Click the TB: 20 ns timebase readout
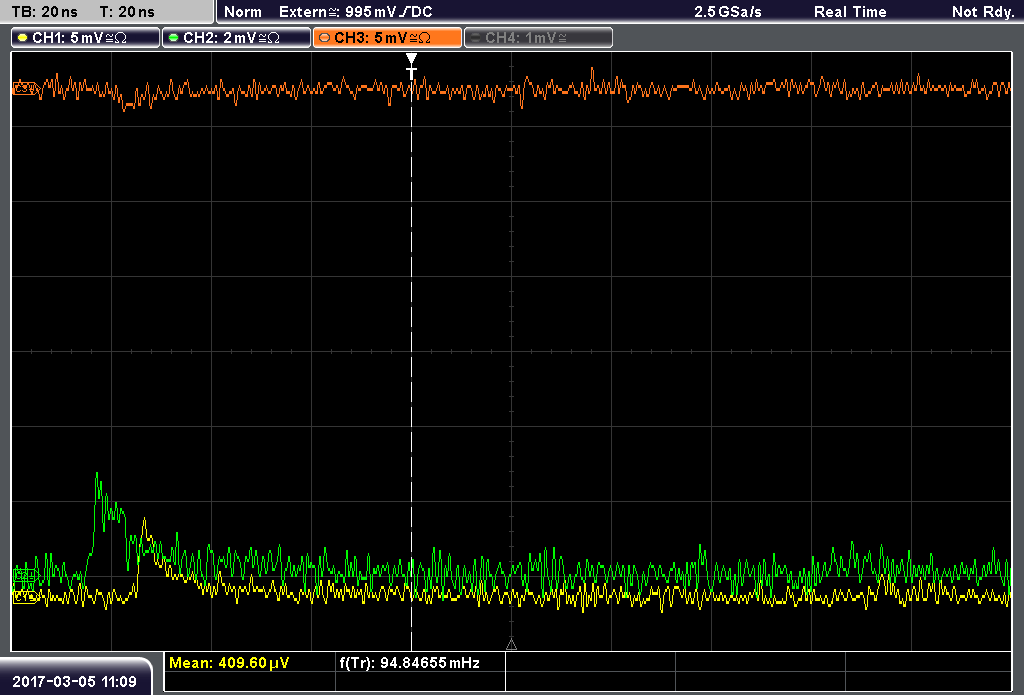This screenshot has width=1024, height=695. (x=44, y=12)
